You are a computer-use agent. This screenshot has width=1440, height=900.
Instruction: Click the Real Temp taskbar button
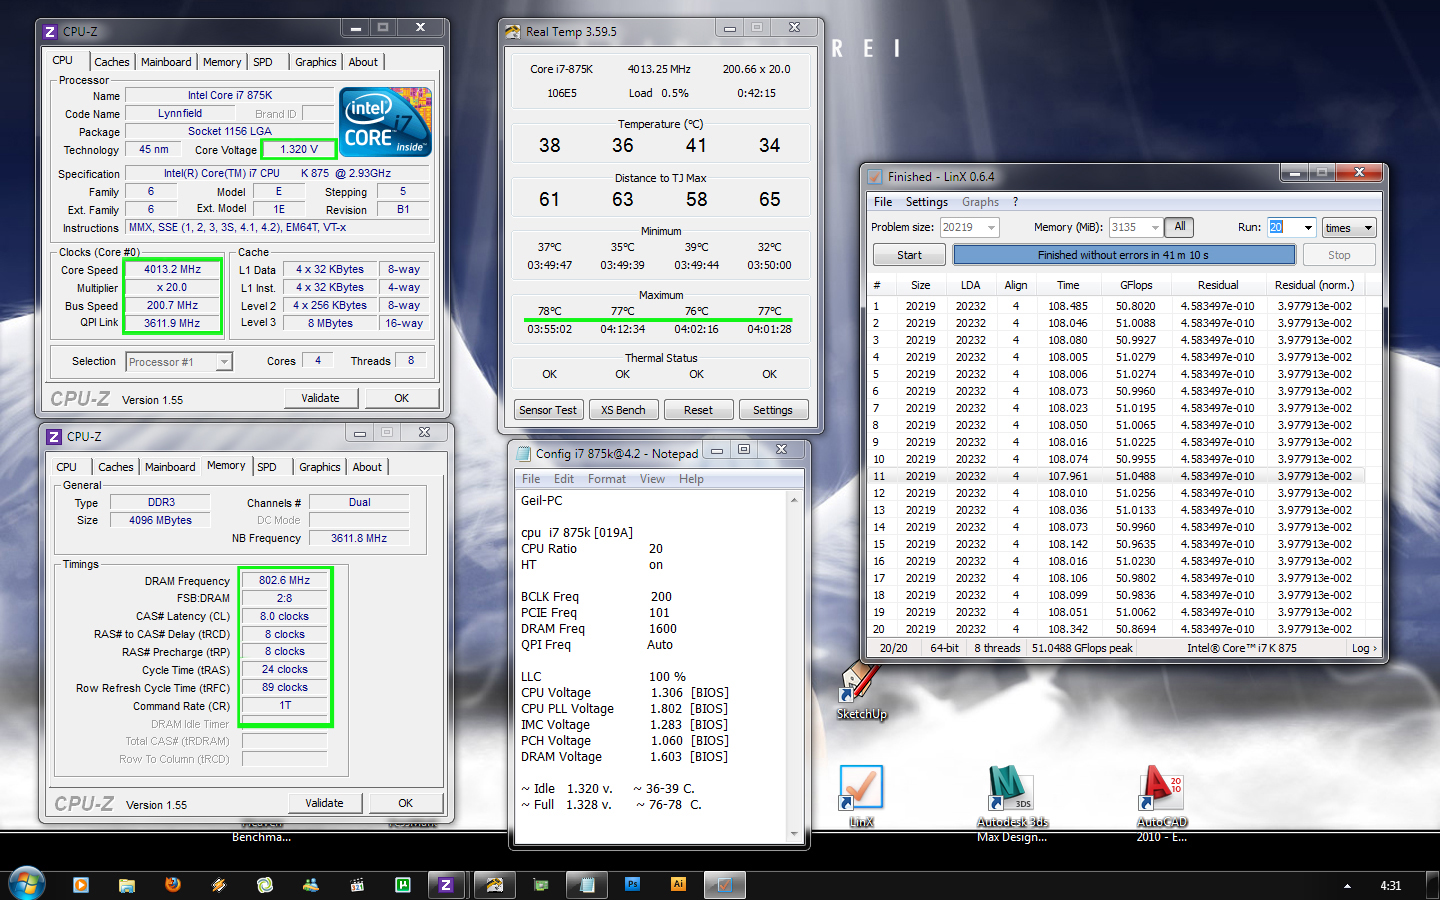click(494, 885)
